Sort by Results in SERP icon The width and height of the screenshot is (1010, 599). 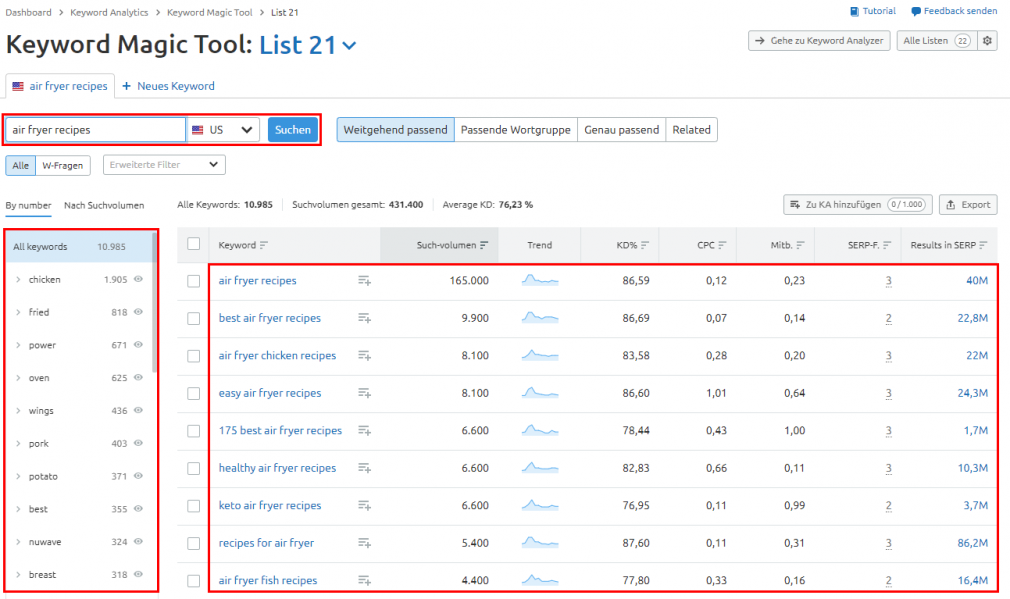(983, 245)
